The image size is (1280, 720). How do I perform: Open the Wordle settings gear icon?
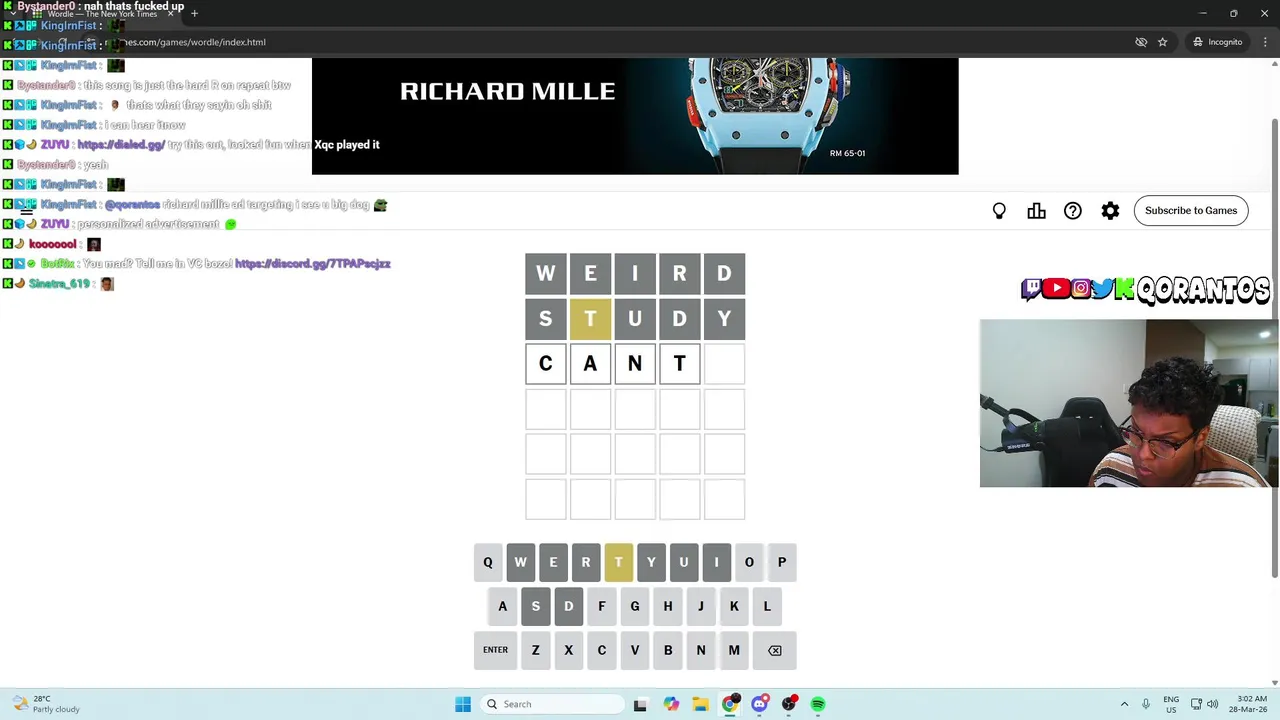pos(1110,211)
